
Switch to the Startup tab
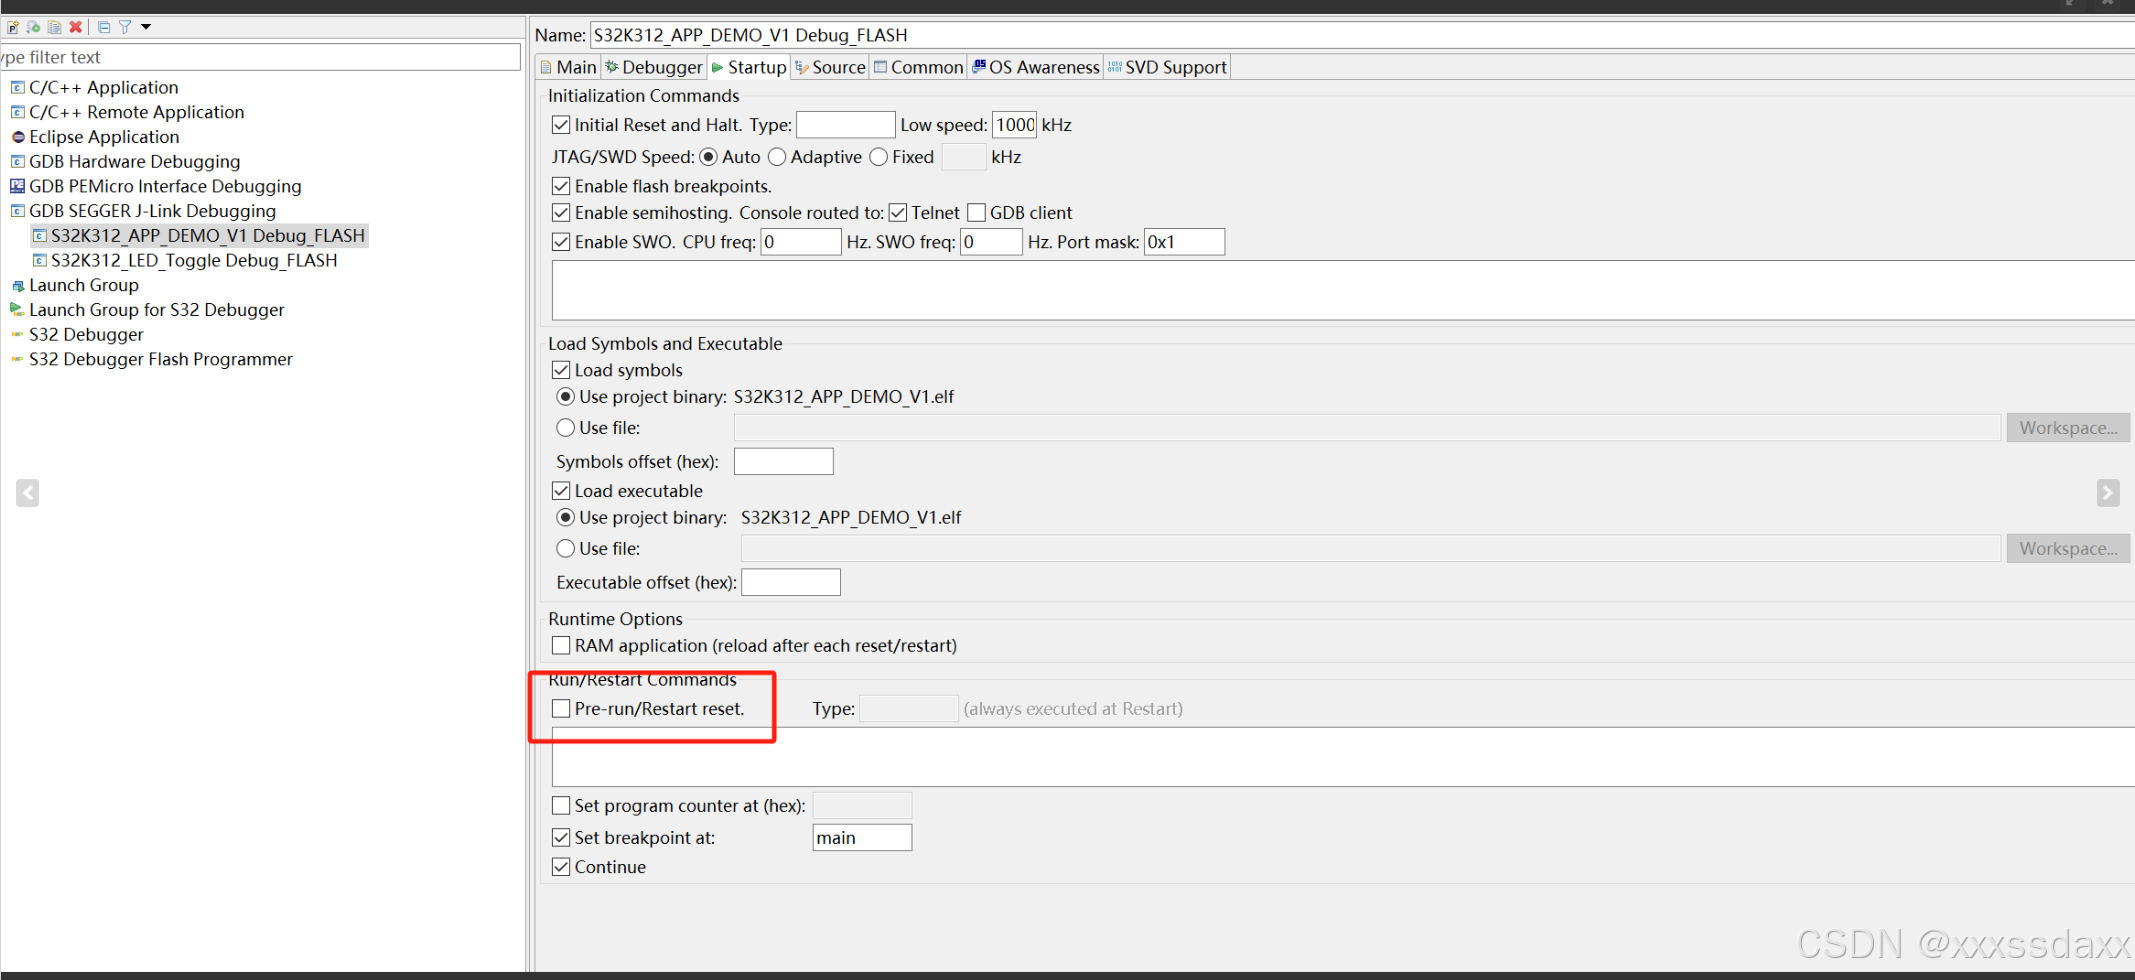[749, 67]
